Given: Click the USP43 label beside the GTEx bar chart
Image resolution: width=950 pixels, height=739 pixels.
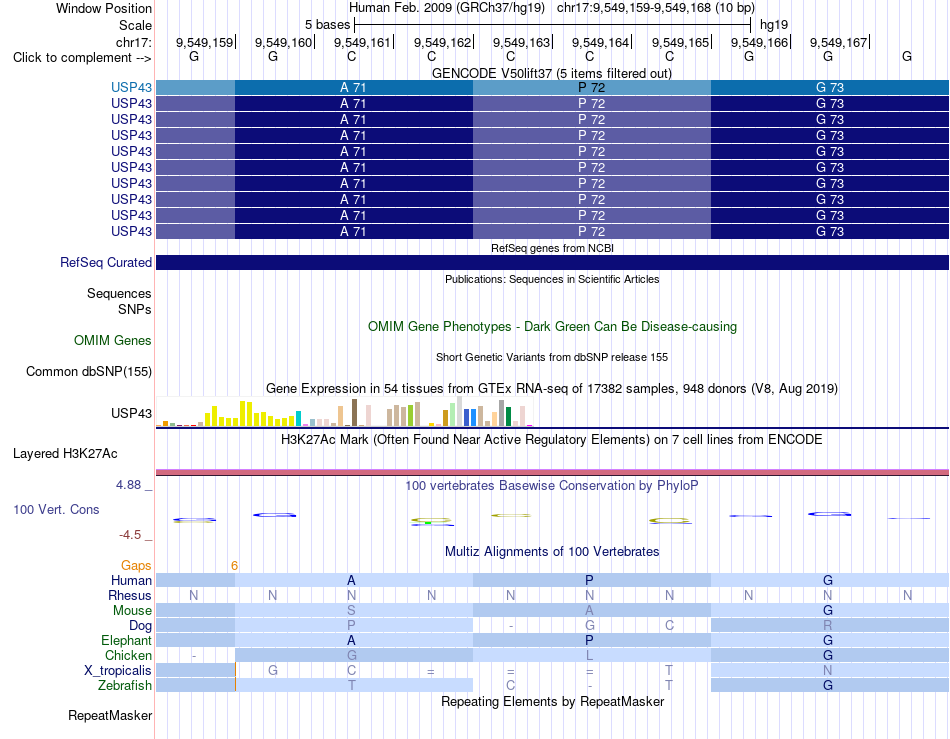Looking at the screenshot, I should click(x=131, y=413).
